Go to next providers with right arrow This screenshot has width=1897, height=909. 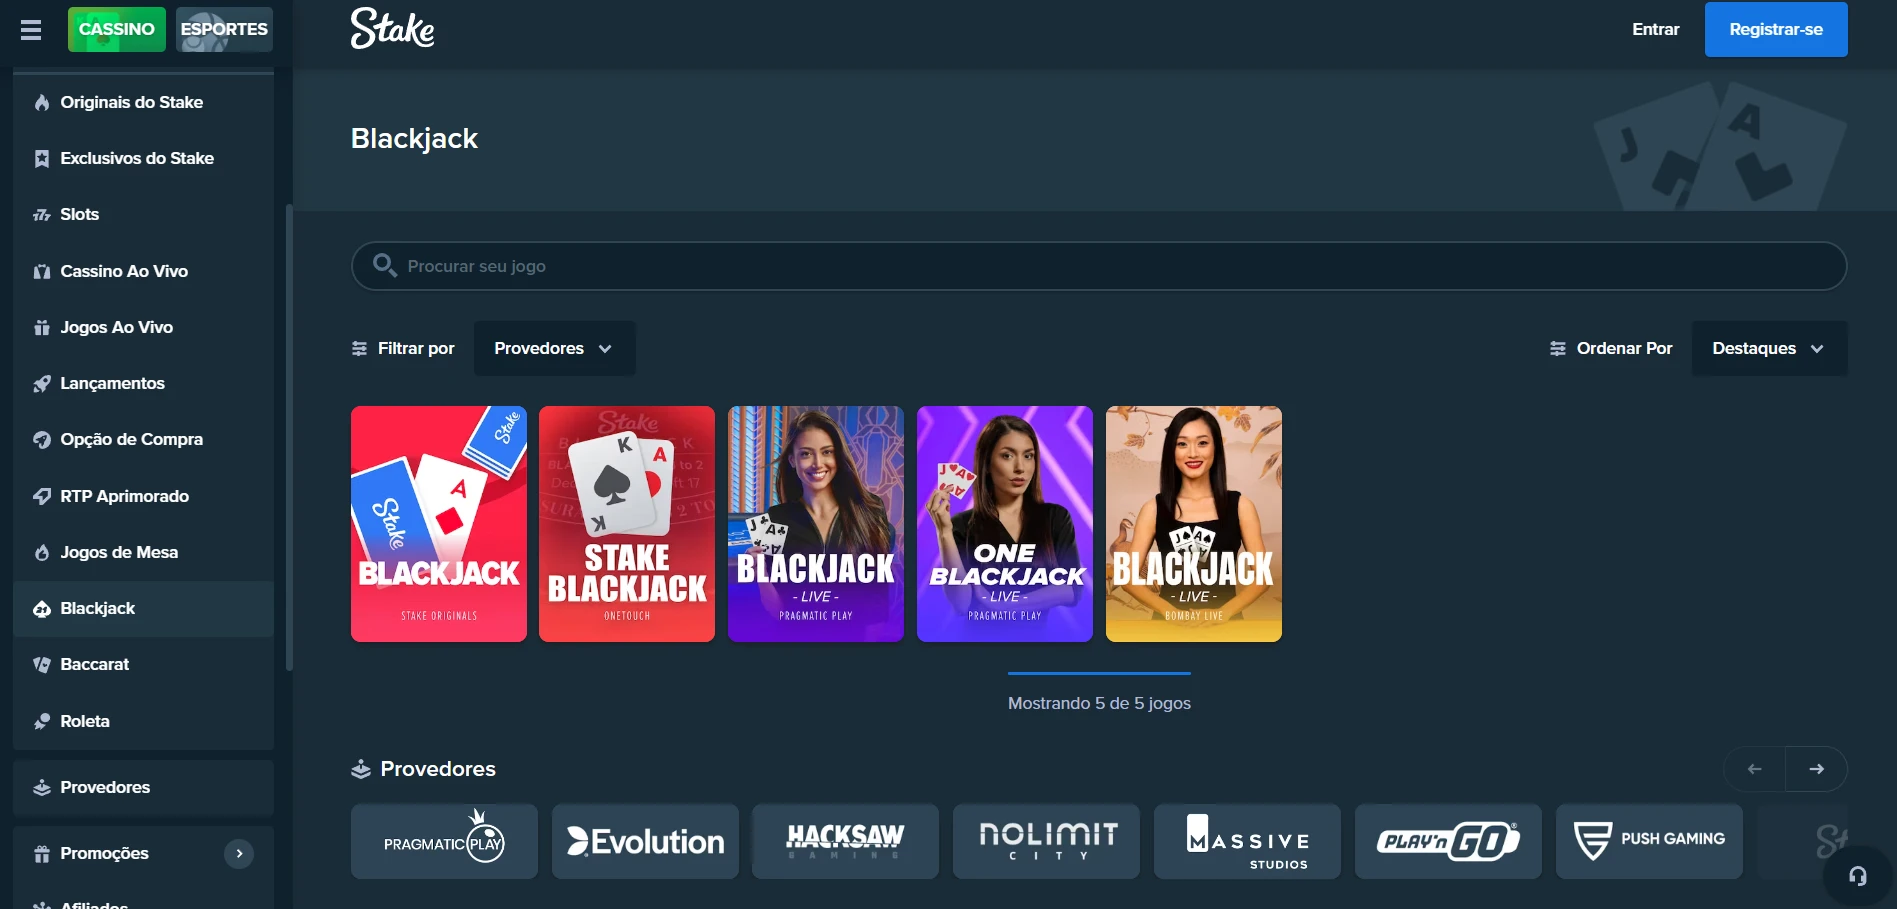click(1816, 769)
